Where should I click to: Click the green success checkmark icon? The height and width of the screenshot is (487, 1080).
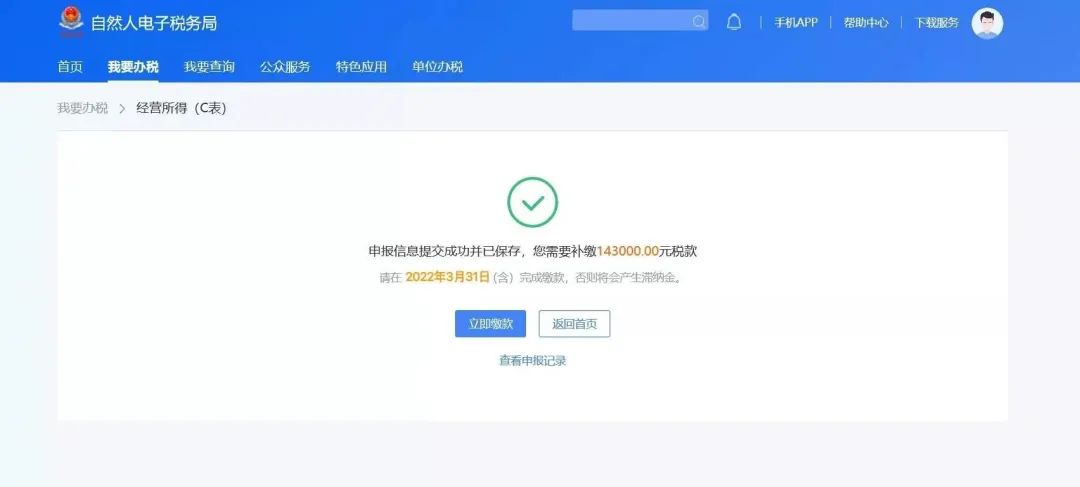pos(532,203)
